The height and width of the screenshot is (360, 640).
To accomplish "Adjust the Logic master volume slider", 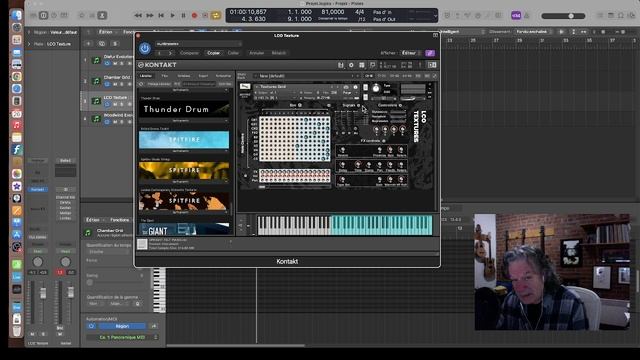I will click(x=563, y=16).
